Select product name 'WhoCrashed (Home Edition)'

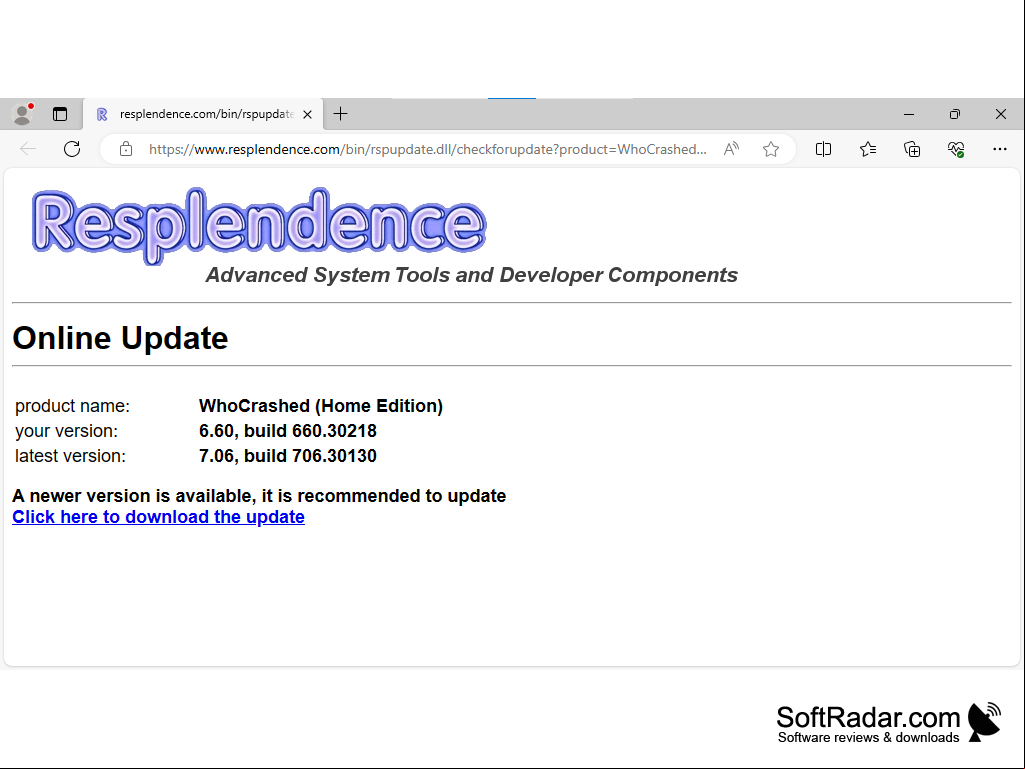[321, 406]
